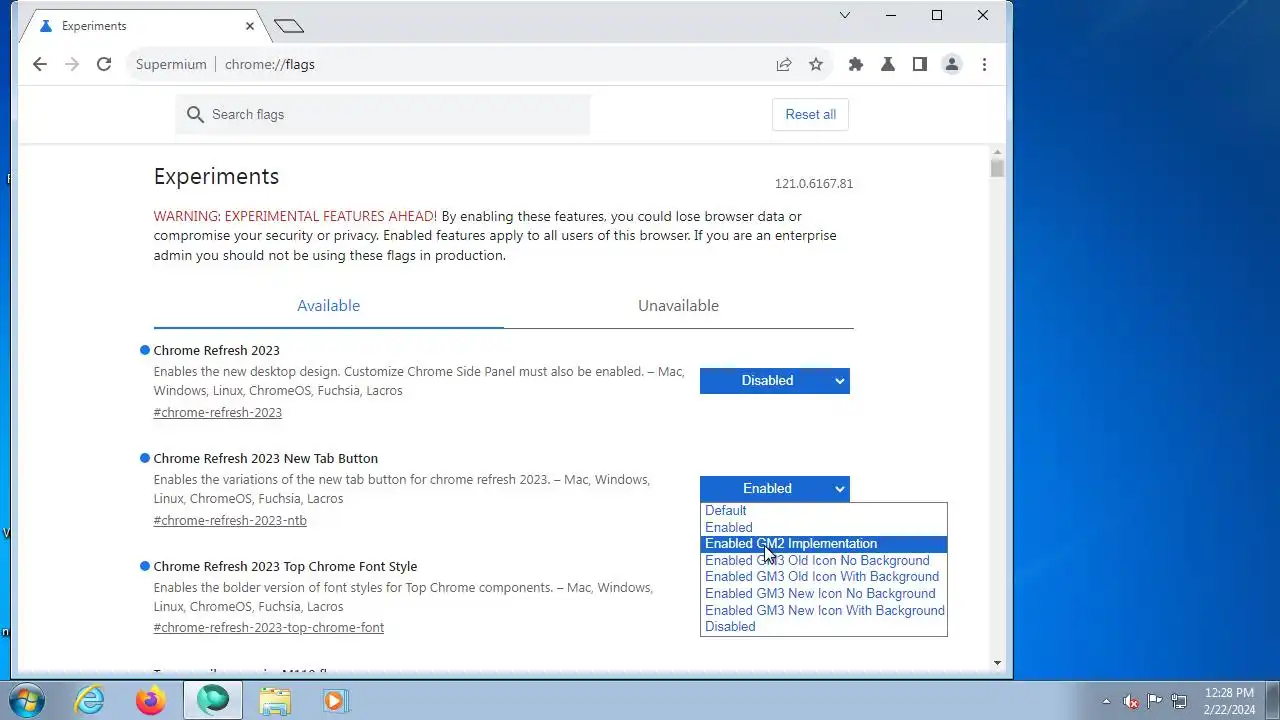Choose Disabled at the bottom of the list
This screenshot has width=1280, height=720.
(824, 627)
